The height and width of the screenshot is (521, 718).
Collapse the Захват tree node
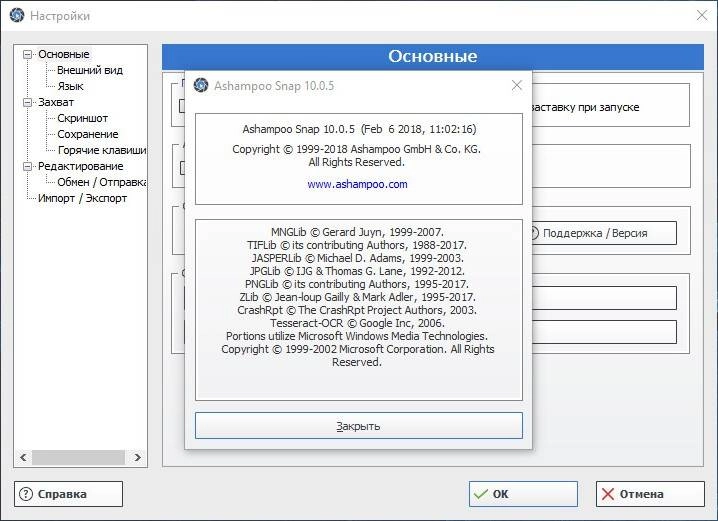pyautogui.click(x=27, y=102)
